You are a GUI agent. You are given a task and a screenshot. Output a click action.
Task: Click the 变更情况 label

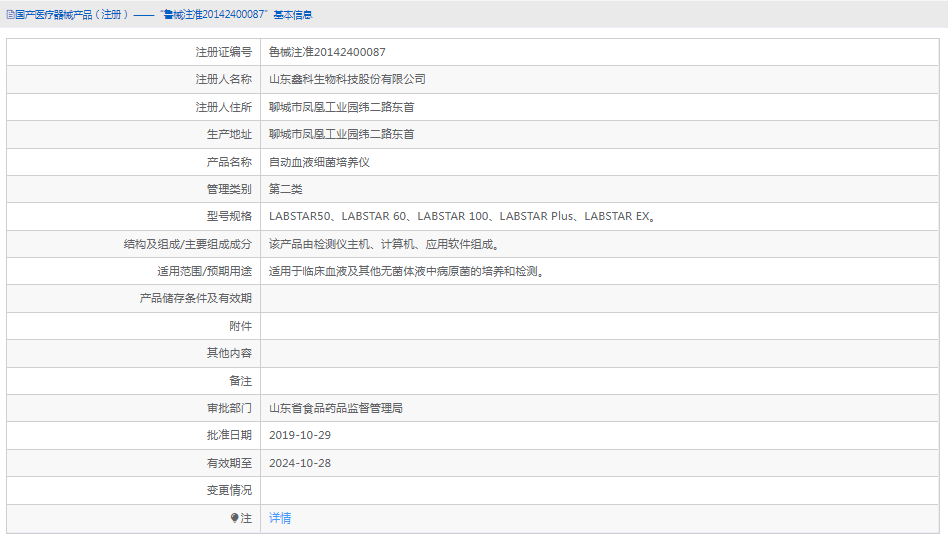229,490
